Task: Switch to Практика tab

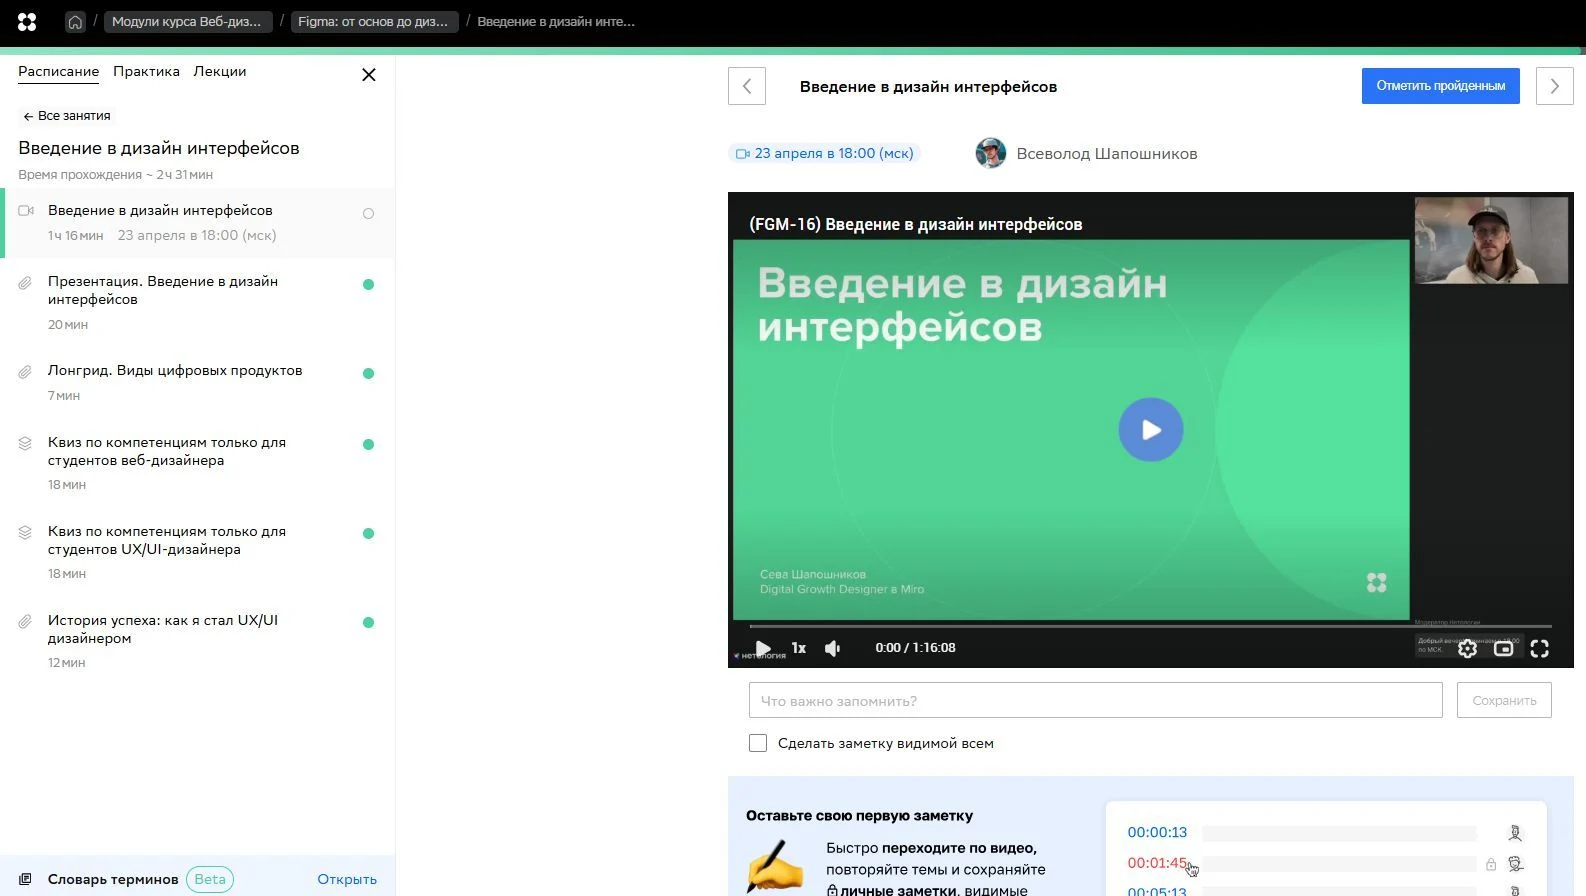Action: [x=146, y=71]
